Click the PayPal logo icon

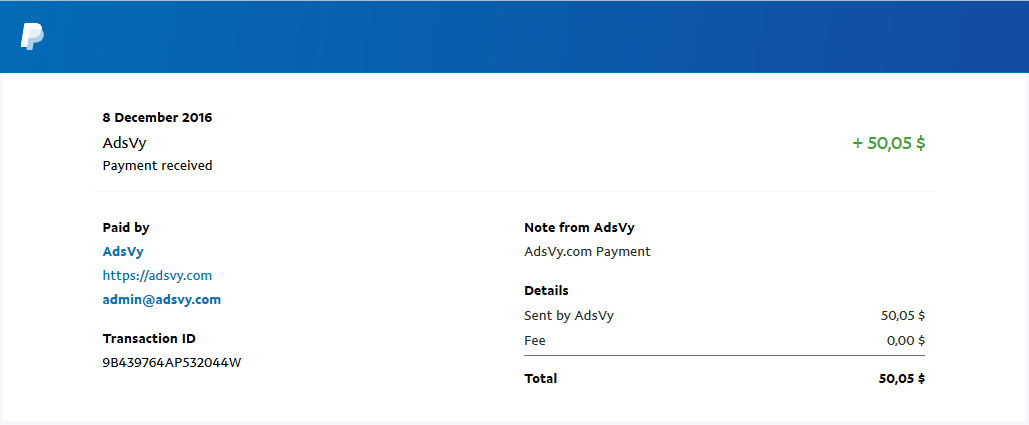pos(32,36)
